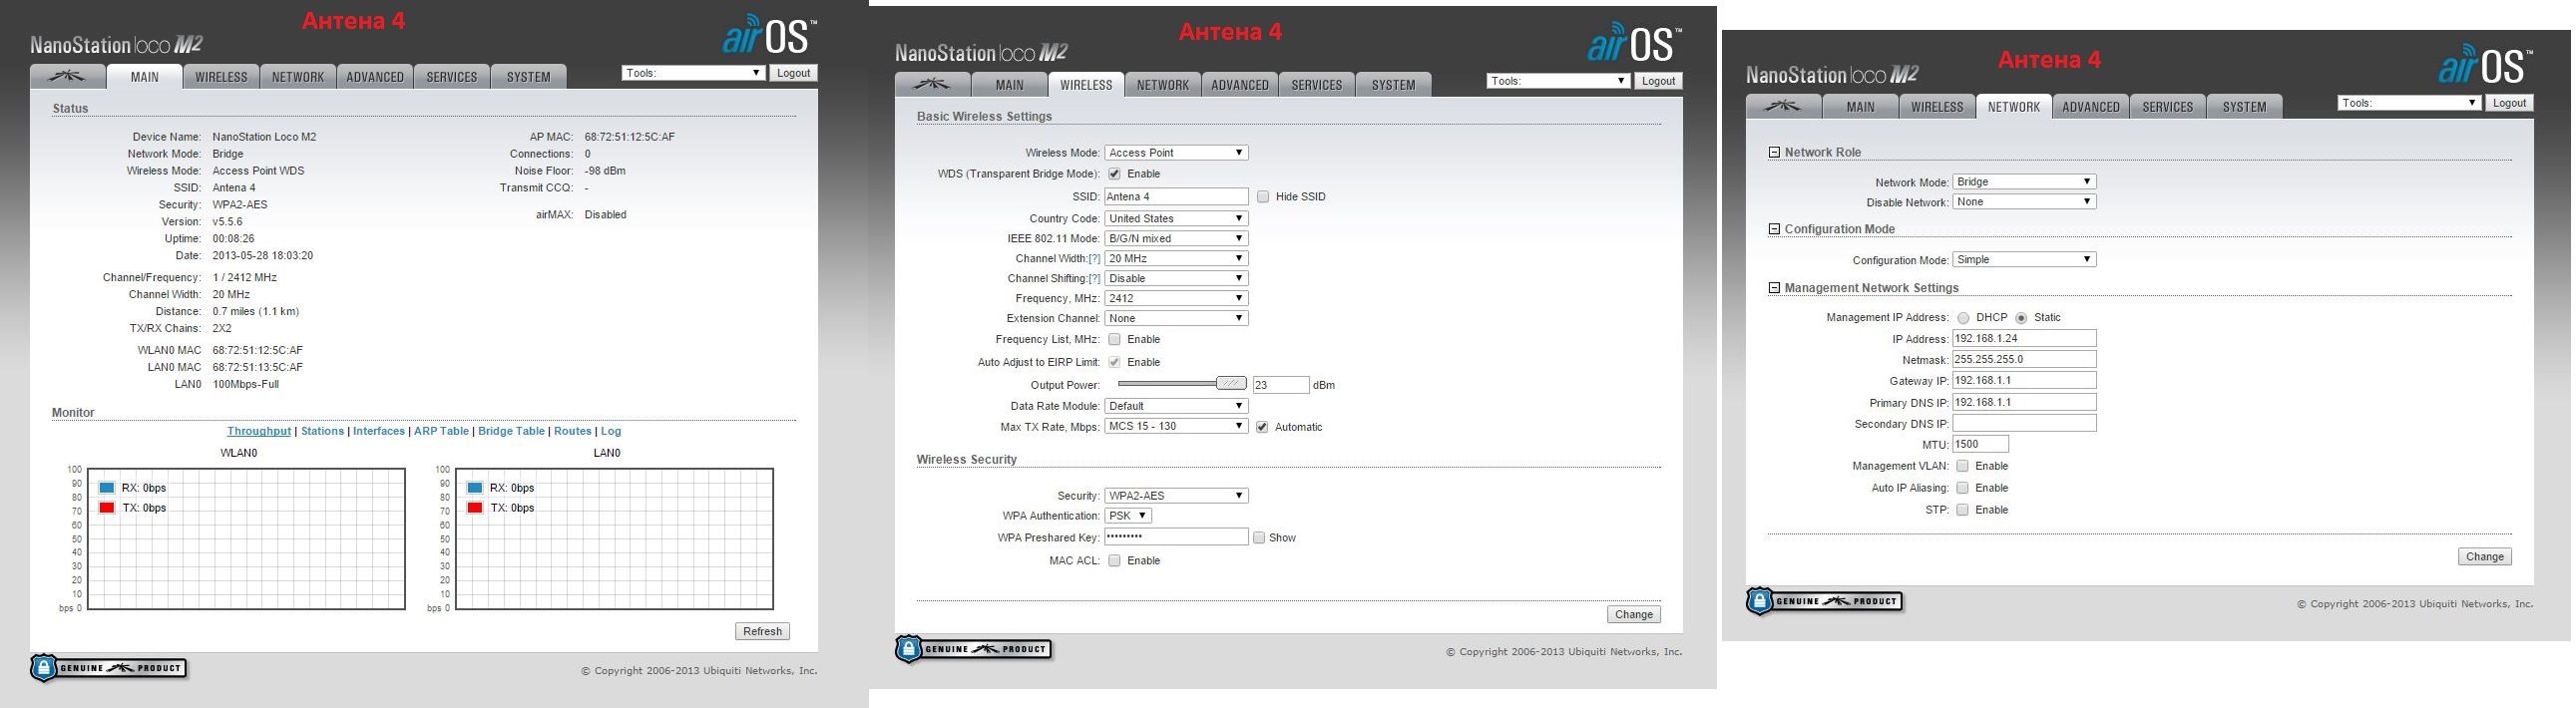
Task: Open the Country Code dropdown
Action: click(x=1176, y=219)
